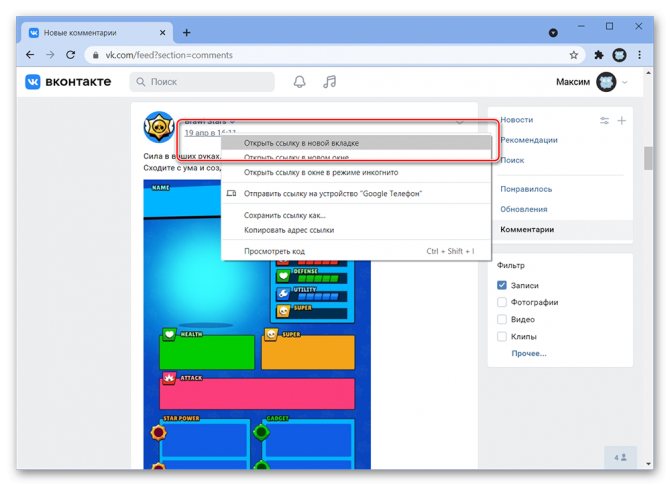The height and width of the screenshot is (486, 670).
Task: Check the "Видео" filter checkbox
Action: [502, 319]
